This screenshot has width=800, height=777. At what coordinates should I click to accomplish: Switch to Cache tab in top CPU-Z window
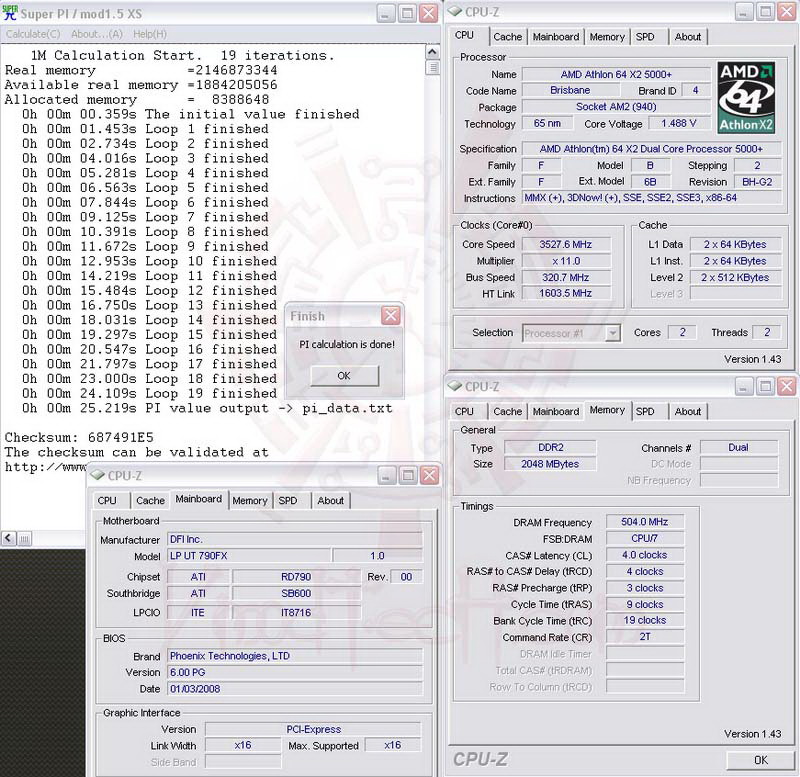pyautogui.click(x=508, y=37)
